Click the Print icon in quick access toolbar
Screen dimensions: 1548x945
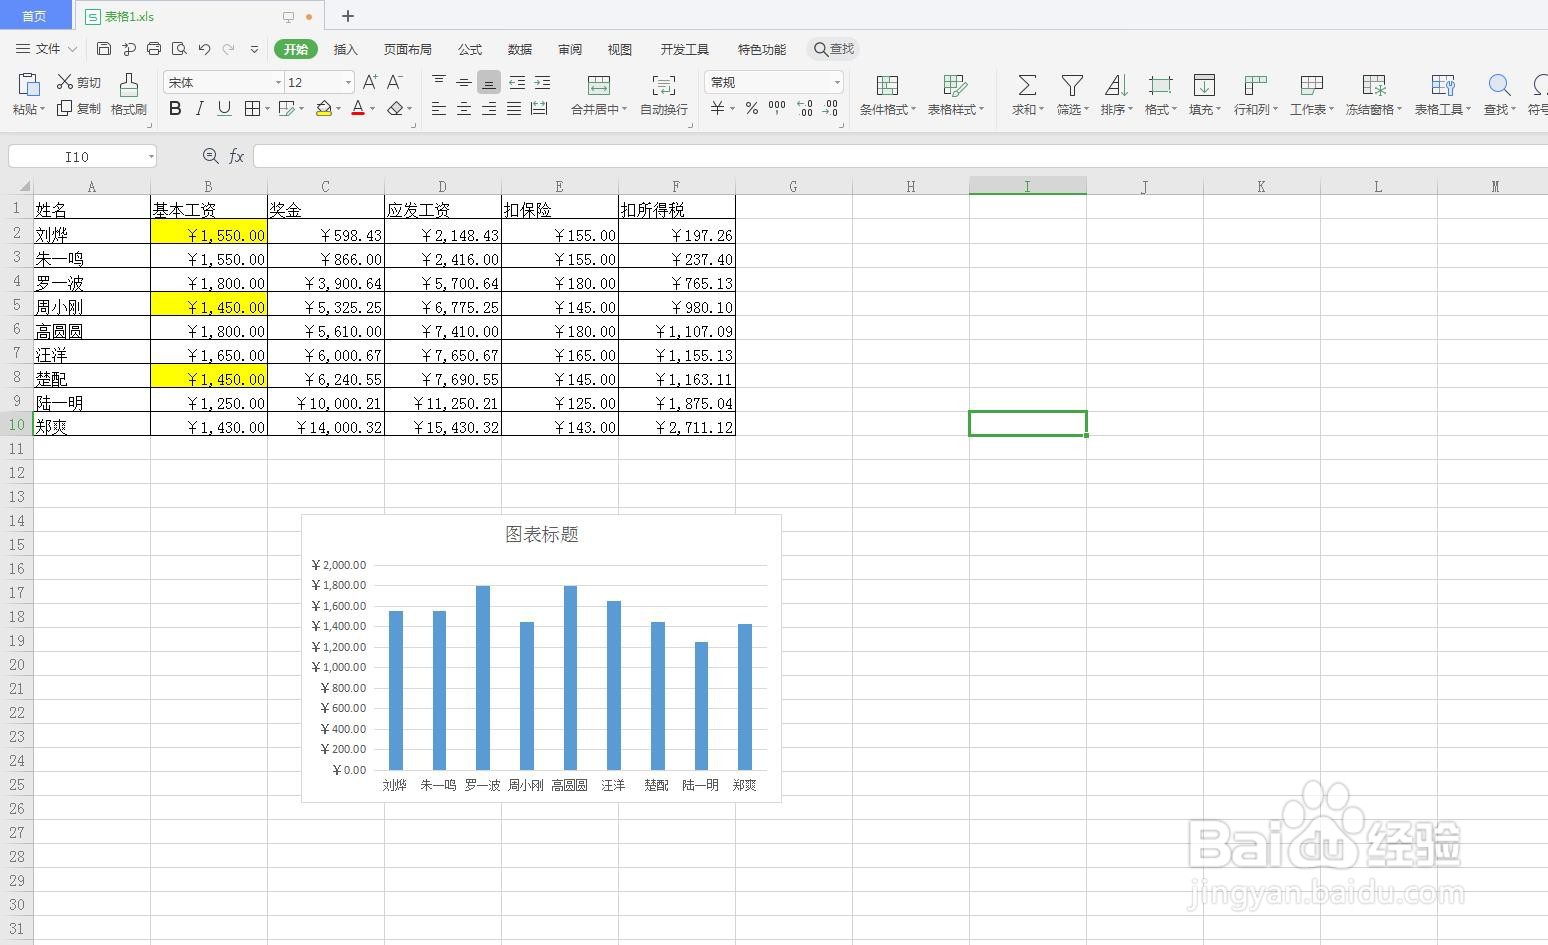154,48
